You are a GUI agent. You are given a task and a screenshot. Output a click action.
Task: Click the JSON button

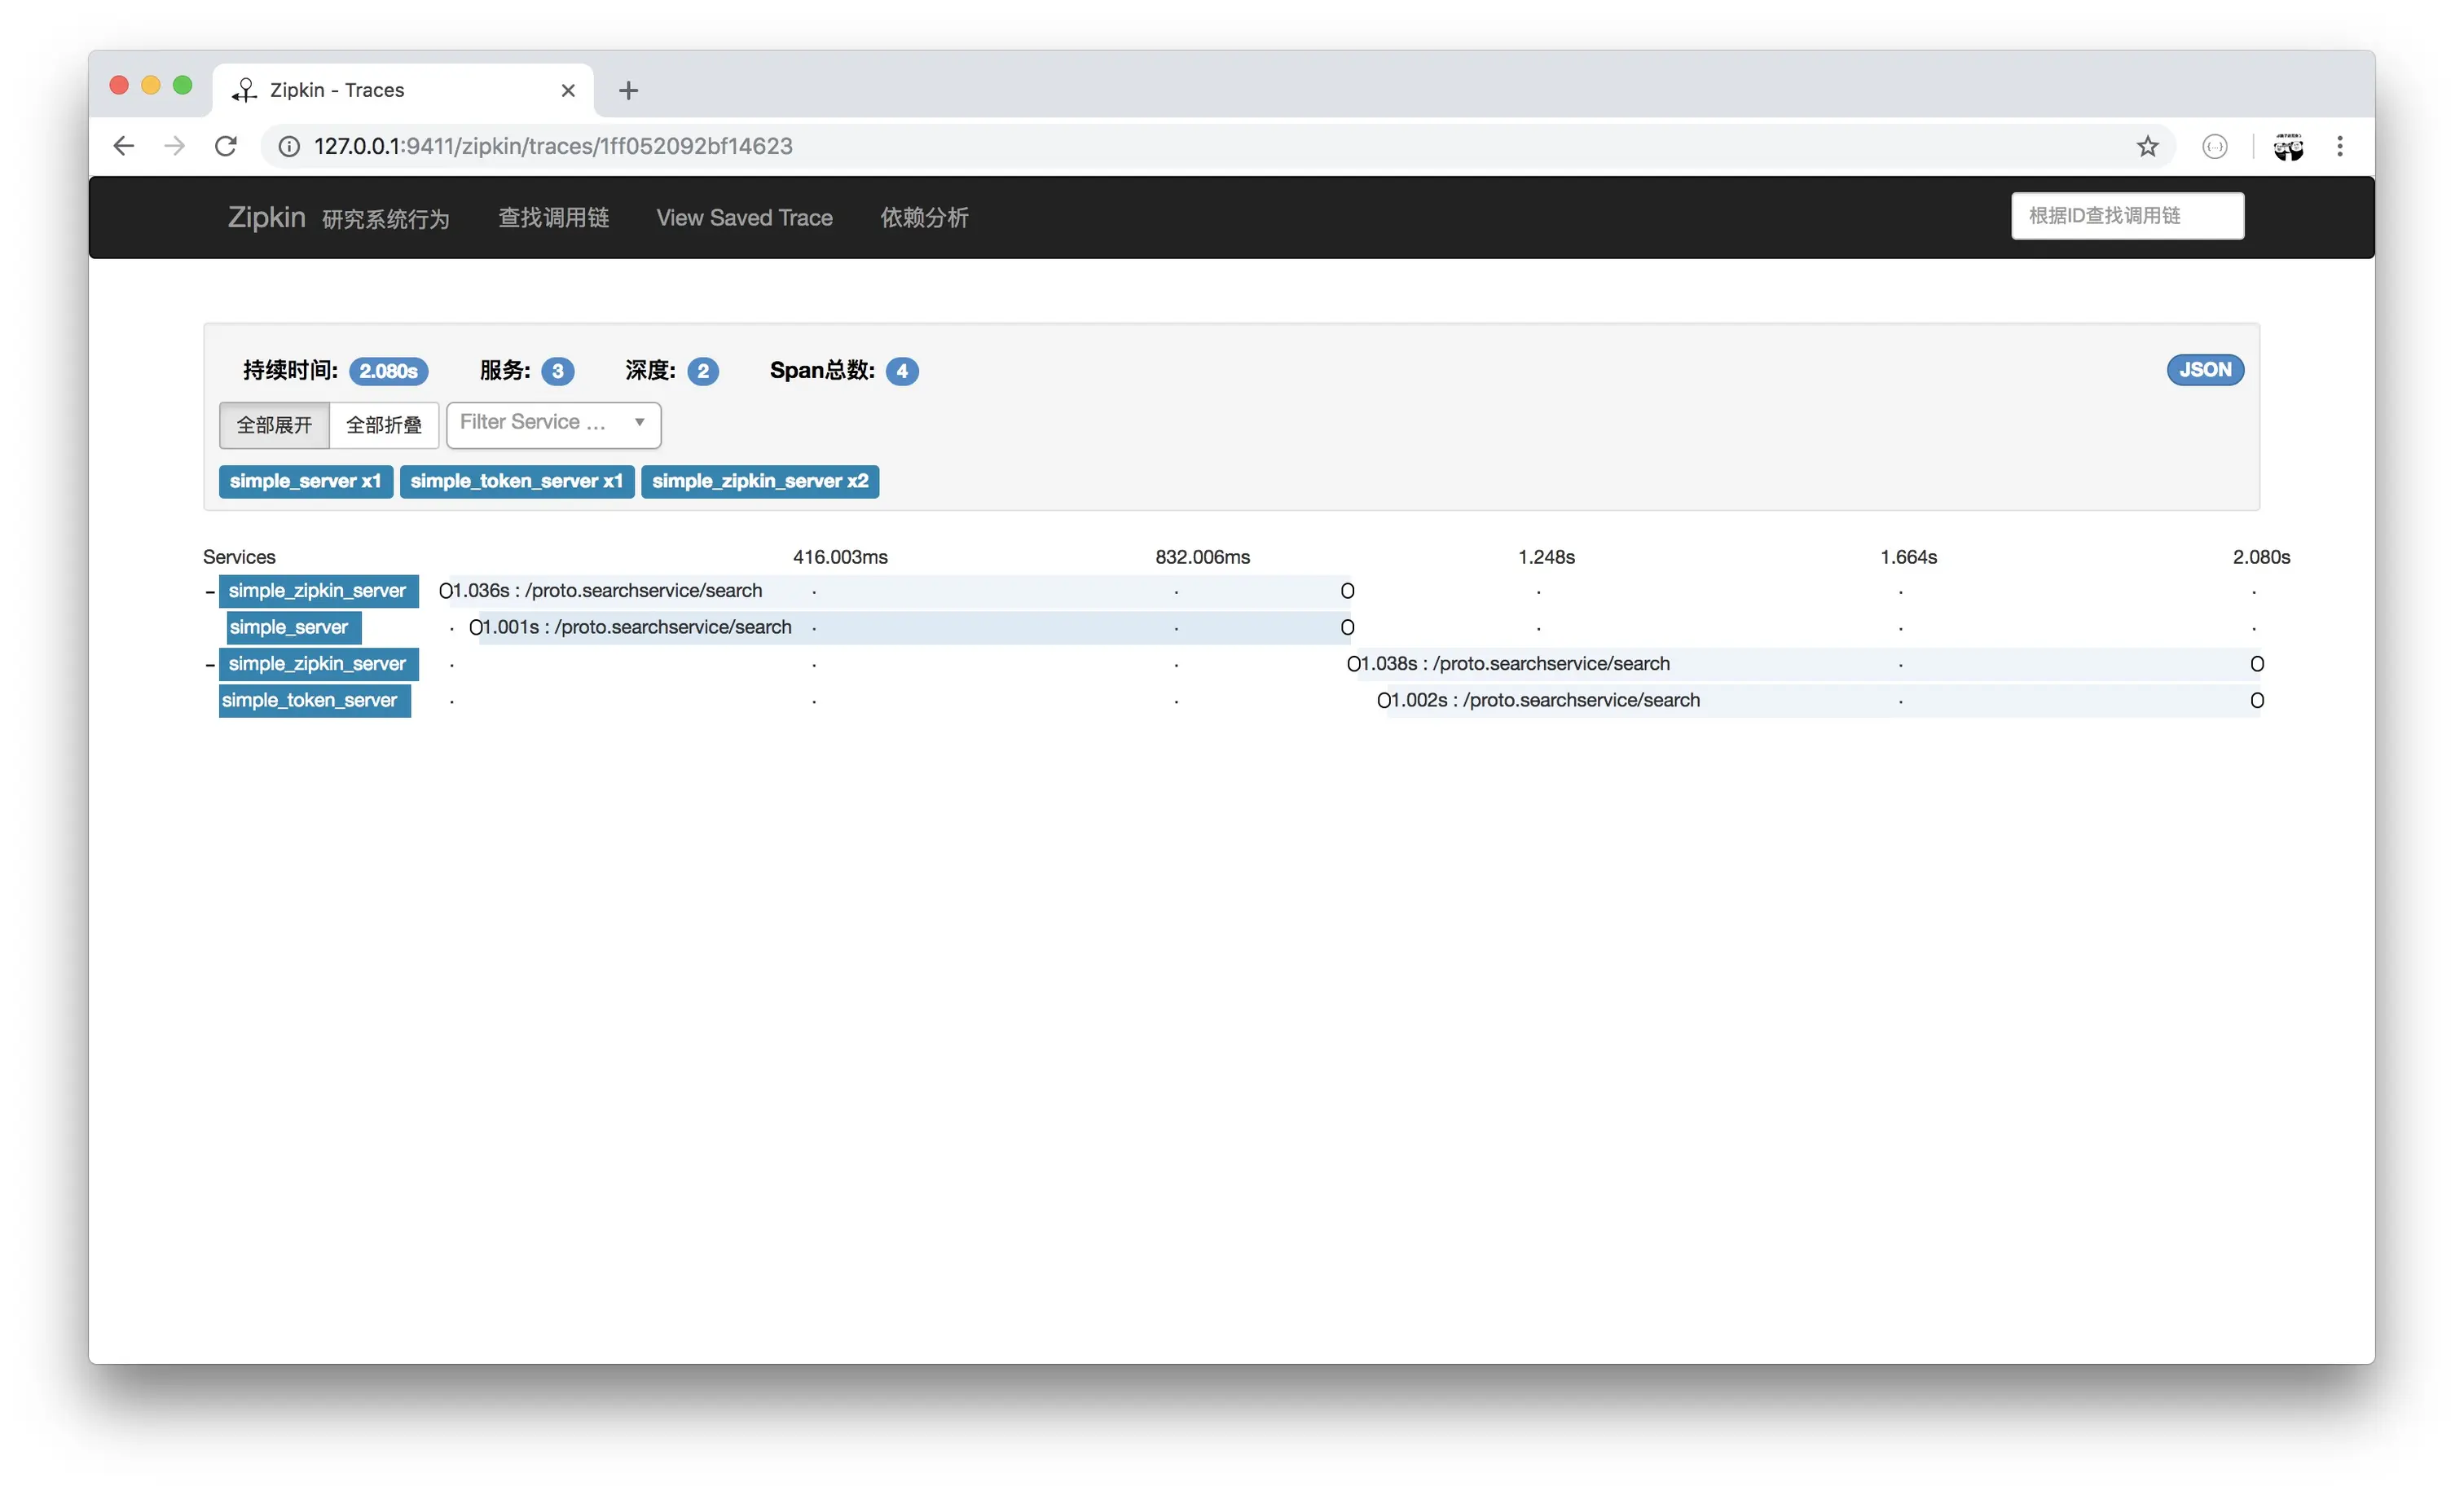click(x=2204, y=370)
